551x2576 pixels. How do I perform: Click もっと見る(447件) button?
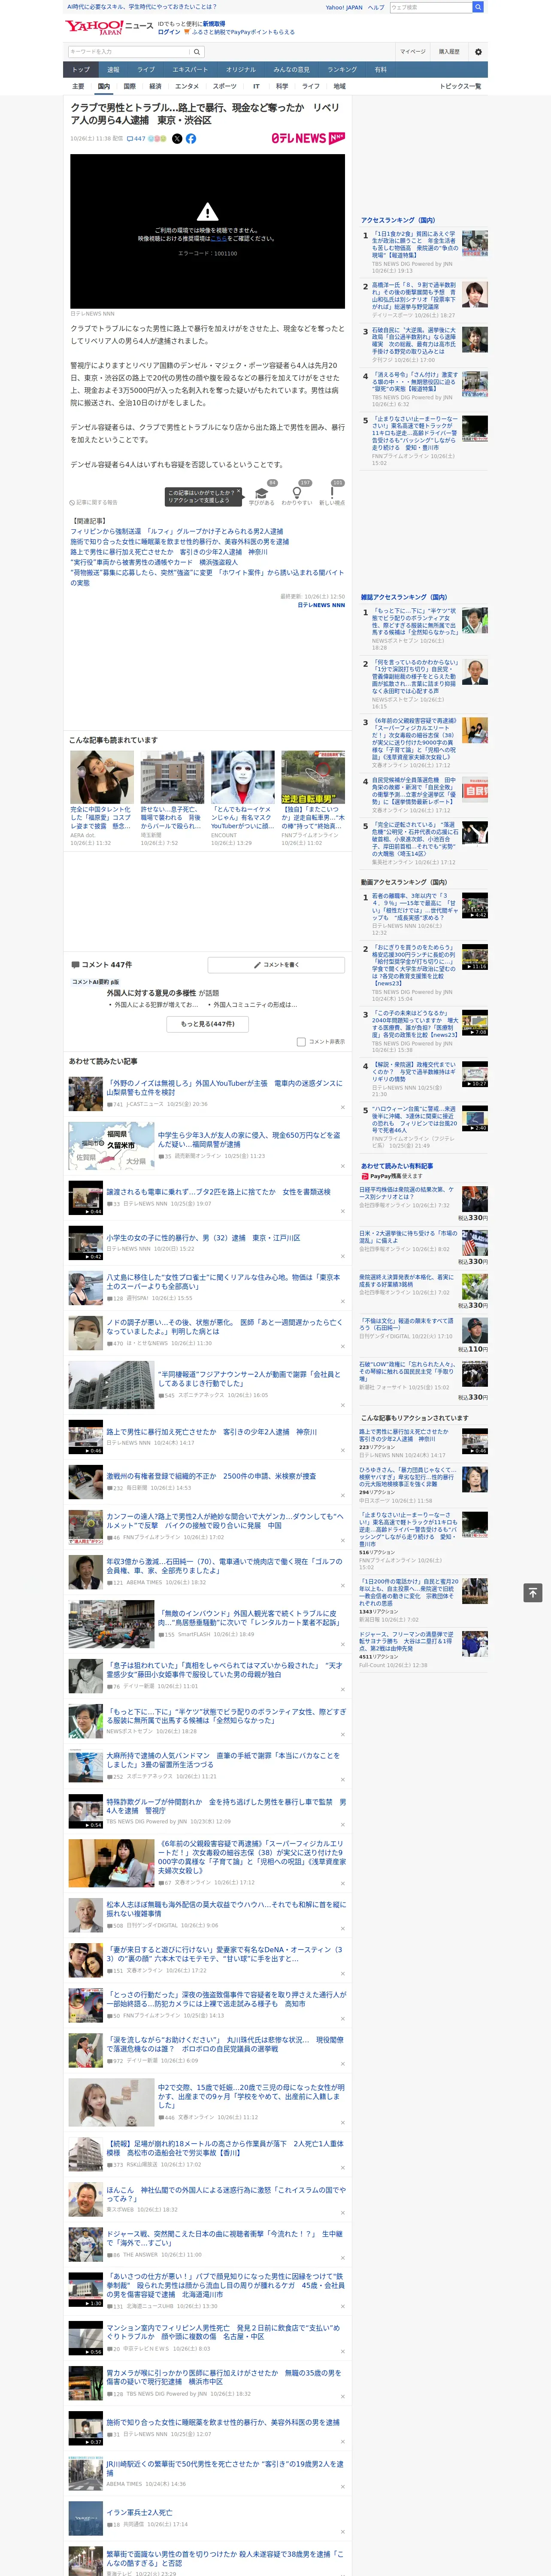pyautogui.click(x=208, y=1024)
